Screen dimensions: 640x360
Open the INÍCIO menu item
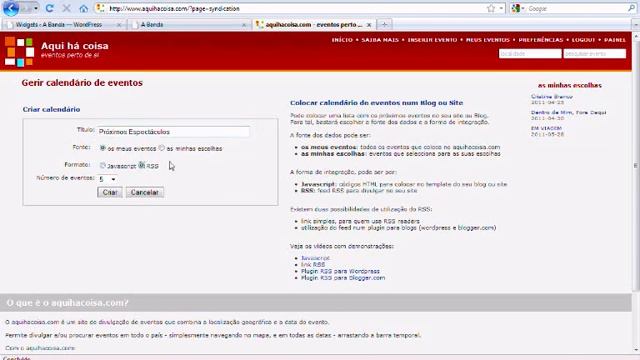pos(342,40)
